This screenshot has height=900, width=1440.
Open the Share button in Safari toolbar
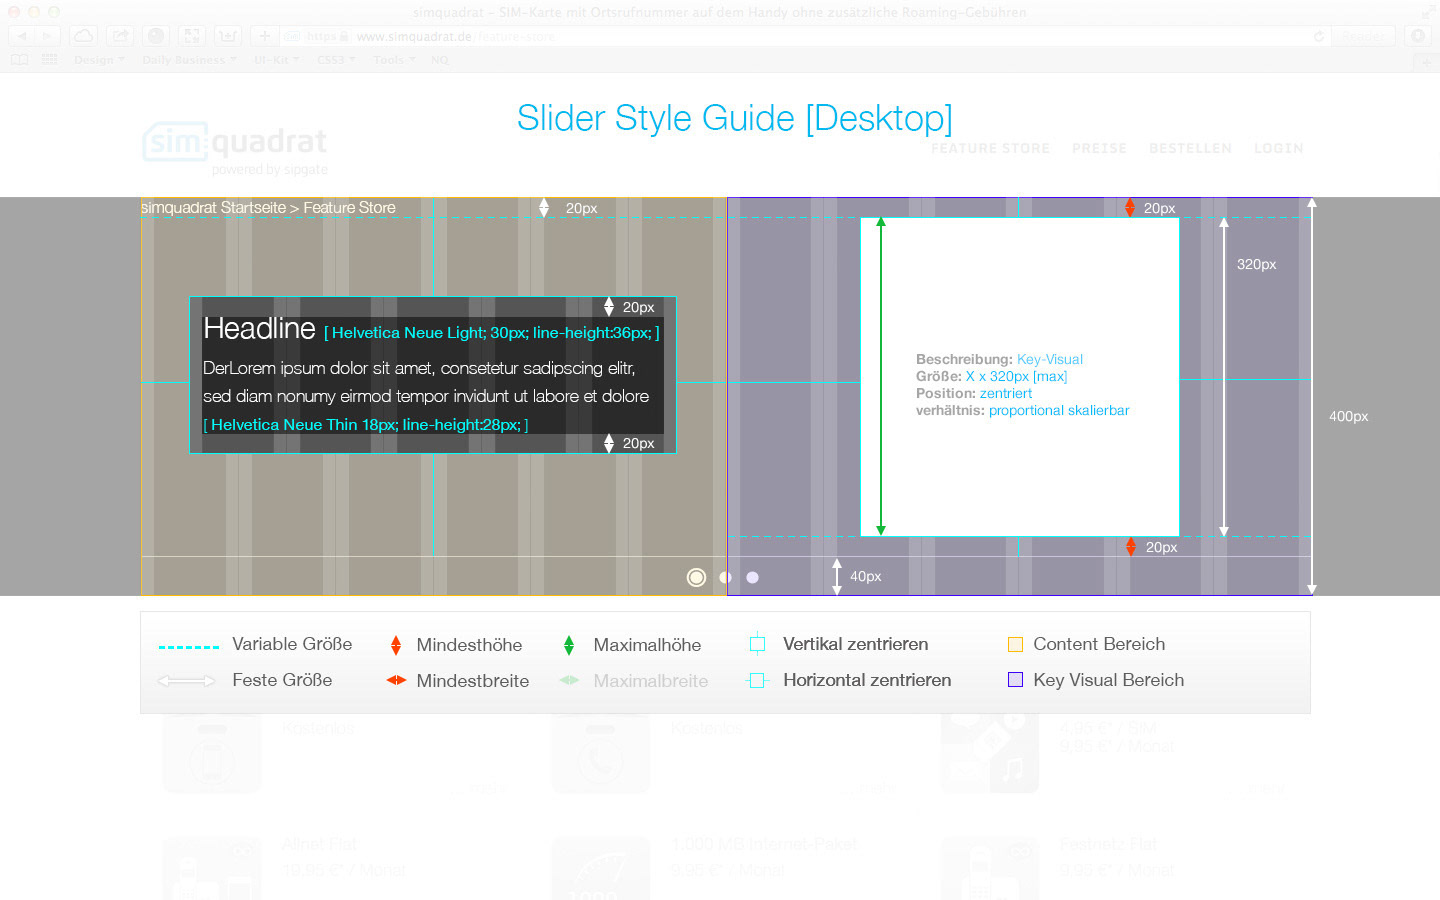coord(120,36)
